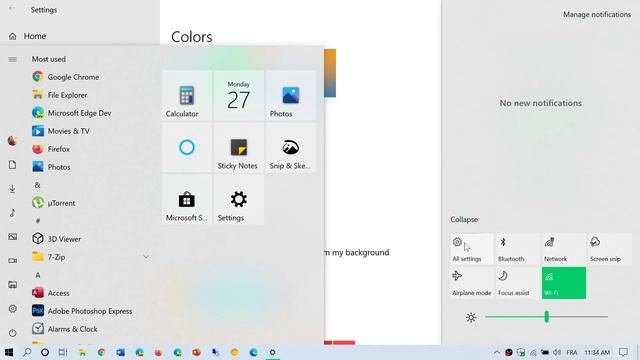Image resolution: width=640 pixels, height=360 pixels.
Task: Click the Power button in Start rail
Action: tap(13, 333)
